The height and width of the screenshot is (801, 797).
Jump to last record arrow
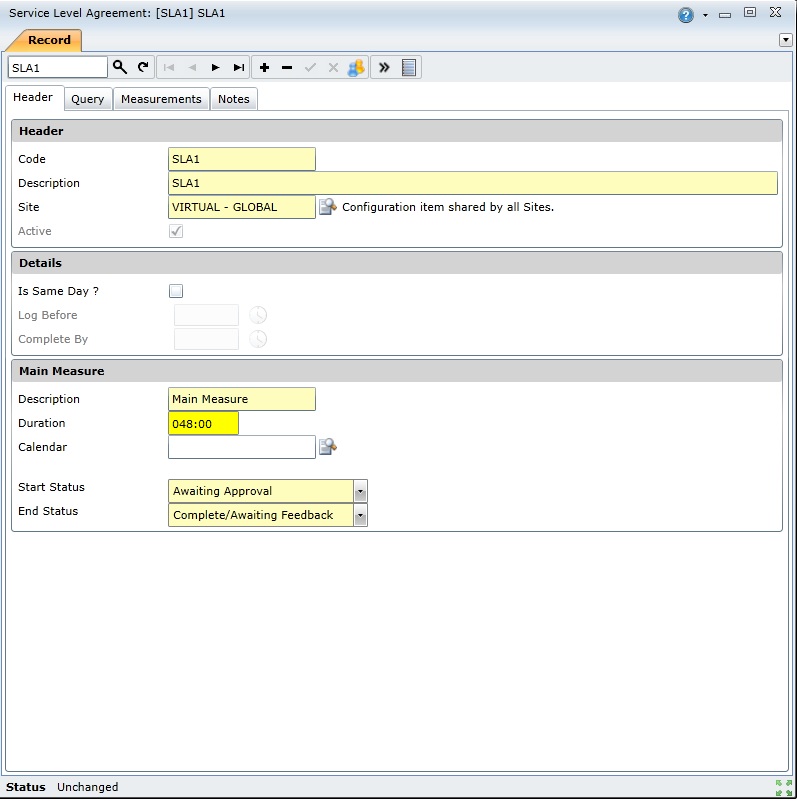pyautogui.click(x=239, y=67)
